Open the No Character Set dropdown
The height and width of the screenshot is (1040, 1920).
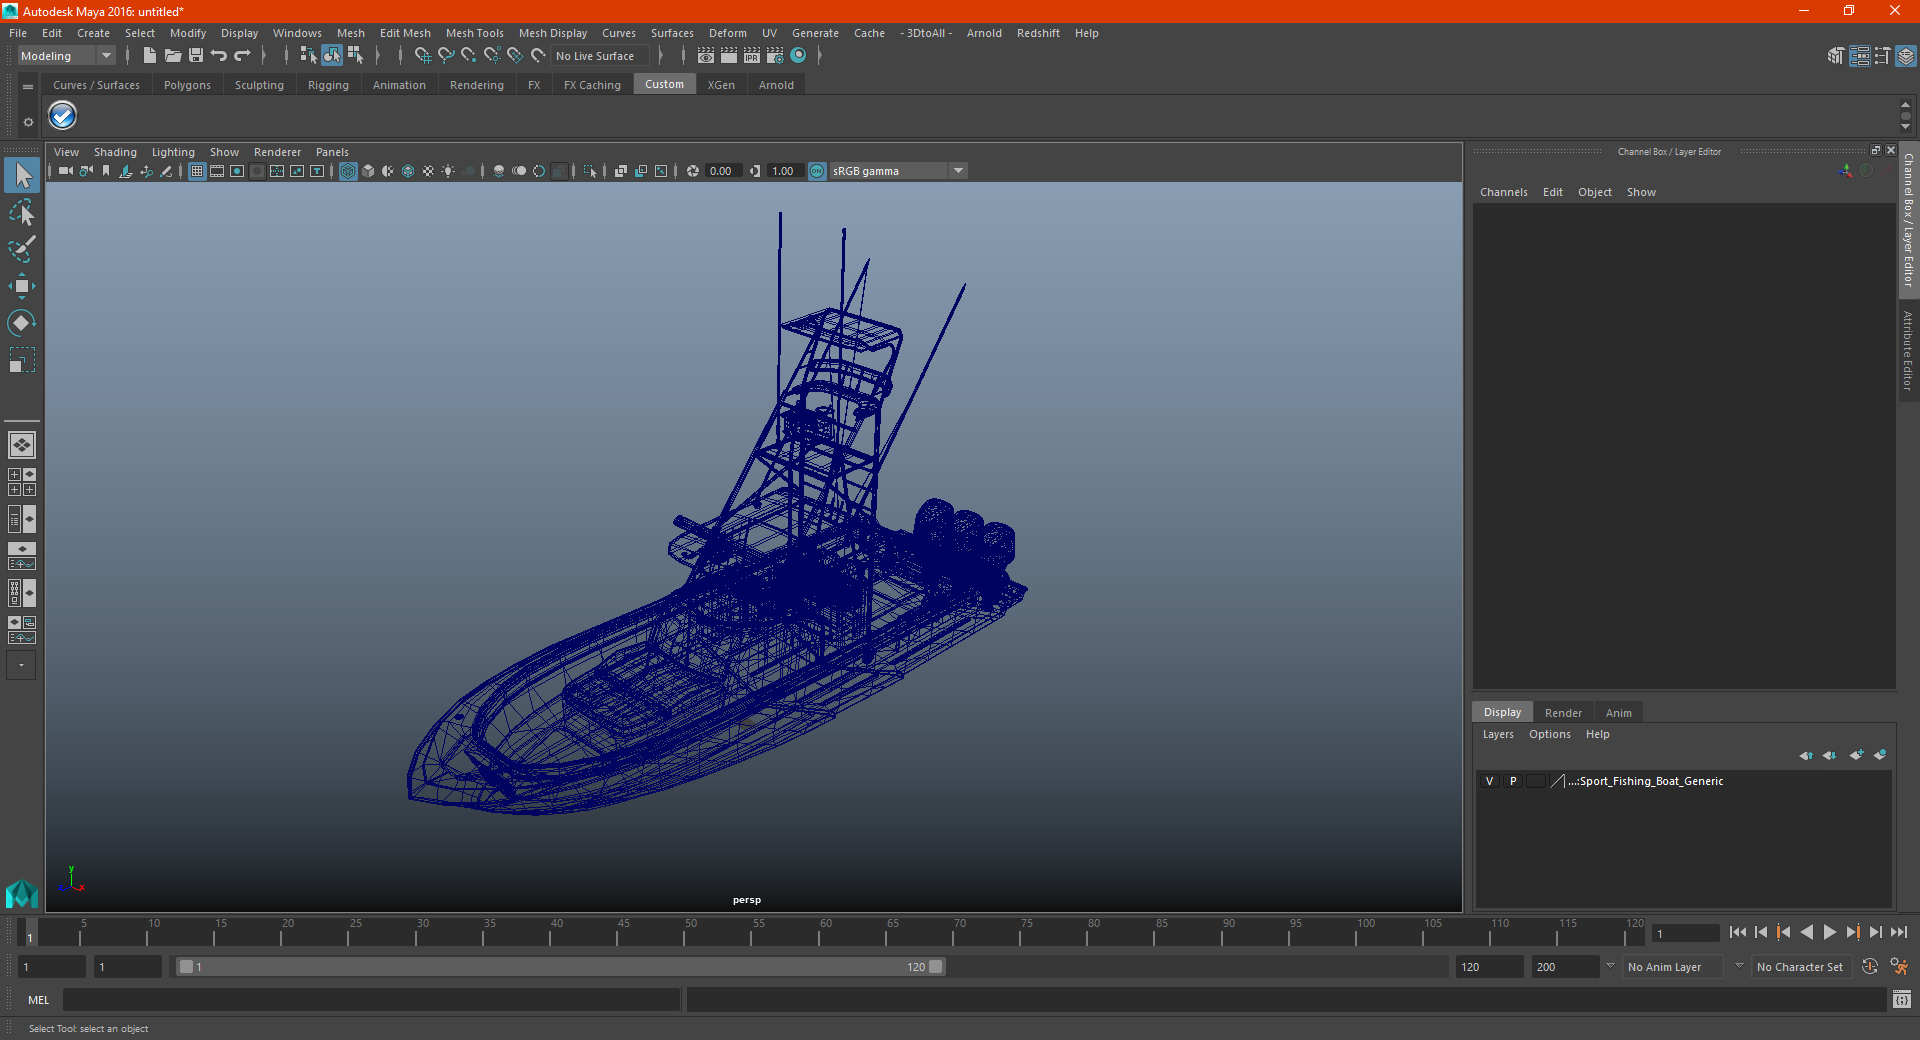pyautogui.click(x=1800, y=967)
